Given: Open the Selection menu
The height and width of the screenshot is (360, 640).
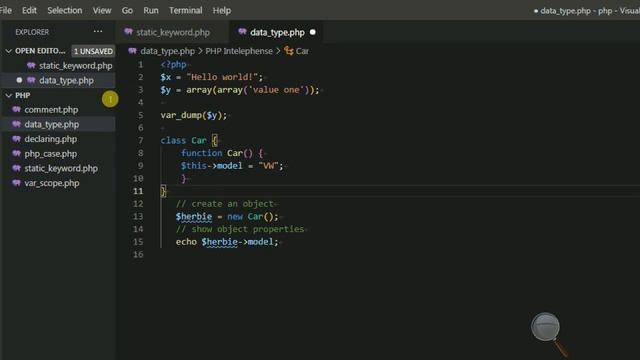Looking at the screenshot, I should pyautogui.click(x=64, y=10).
